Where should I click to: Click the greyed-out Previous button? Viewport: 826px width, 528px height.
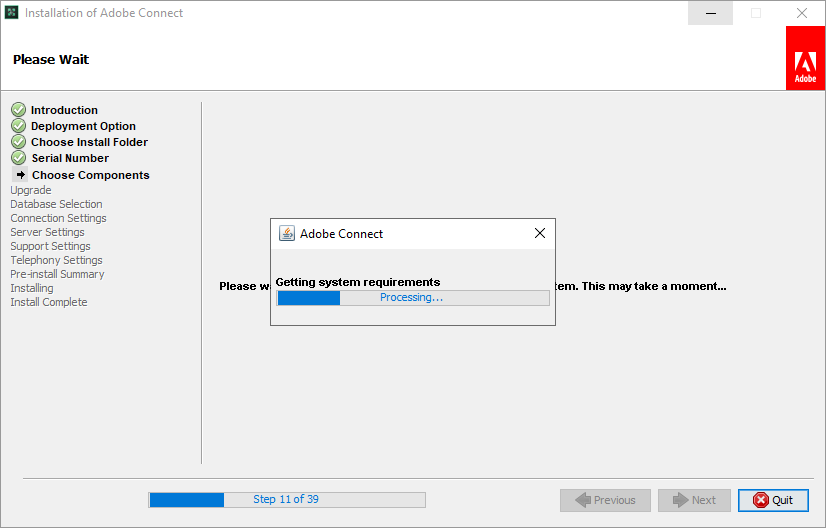click(605, 500)
